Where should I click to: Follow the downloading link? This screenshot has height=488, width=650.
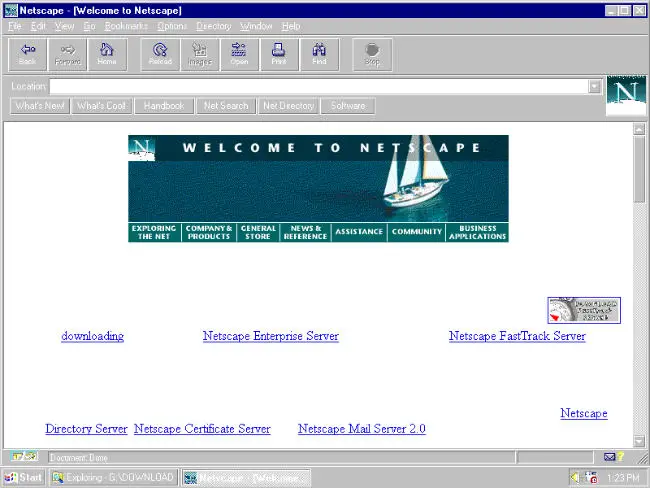click(92, 336)
